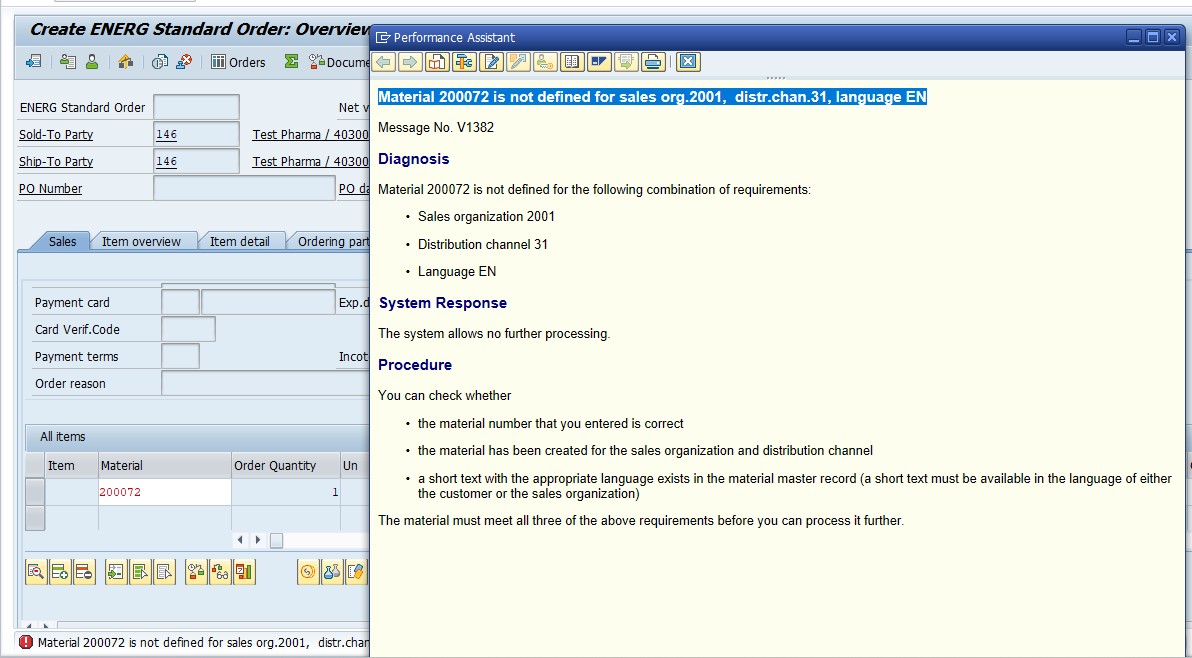
Task: Click the insert item row plus icon
Action: [60, 572]
